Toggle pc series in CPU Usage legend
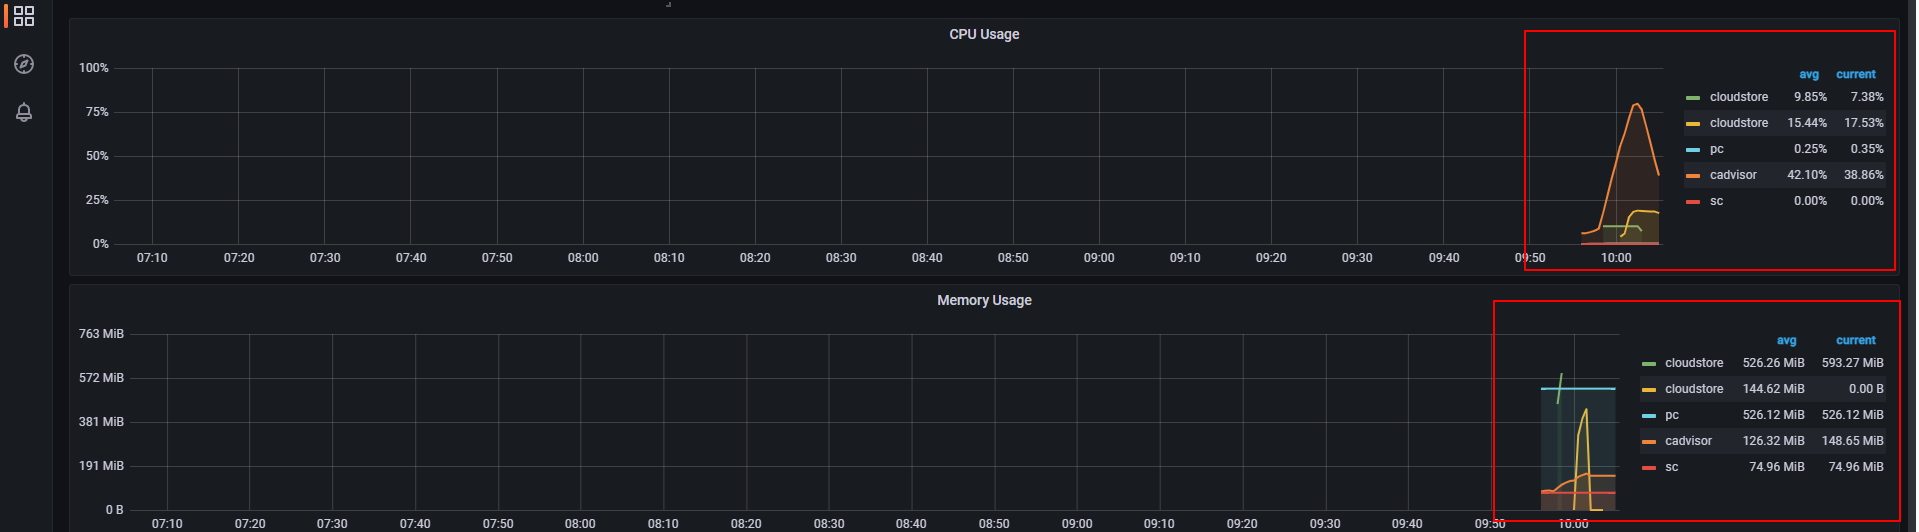 coord(1716,149)
